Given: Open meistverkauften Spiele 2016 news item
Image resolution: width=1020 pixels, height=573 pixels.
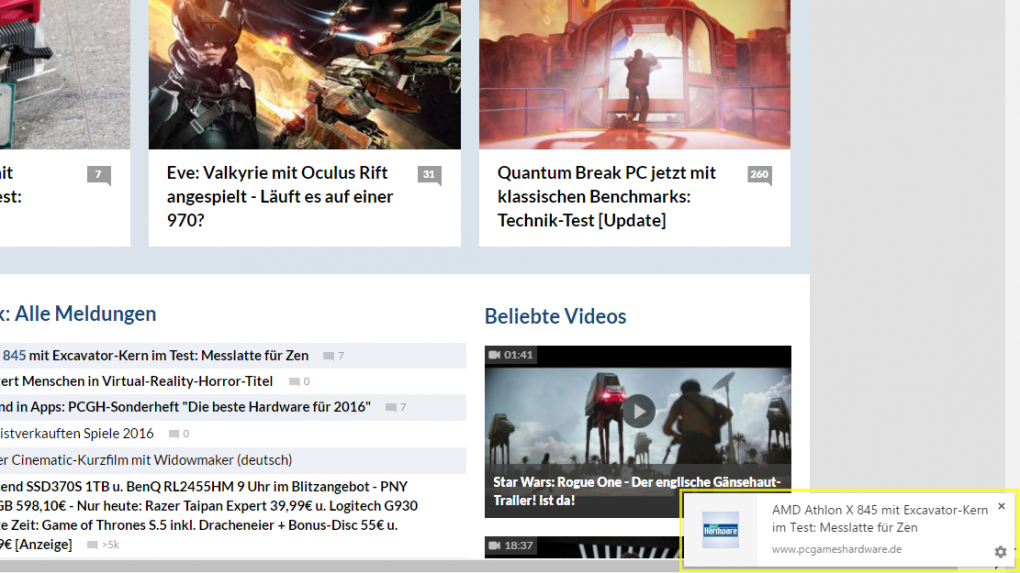Looking at the screenshot, I should coord(77,433).
